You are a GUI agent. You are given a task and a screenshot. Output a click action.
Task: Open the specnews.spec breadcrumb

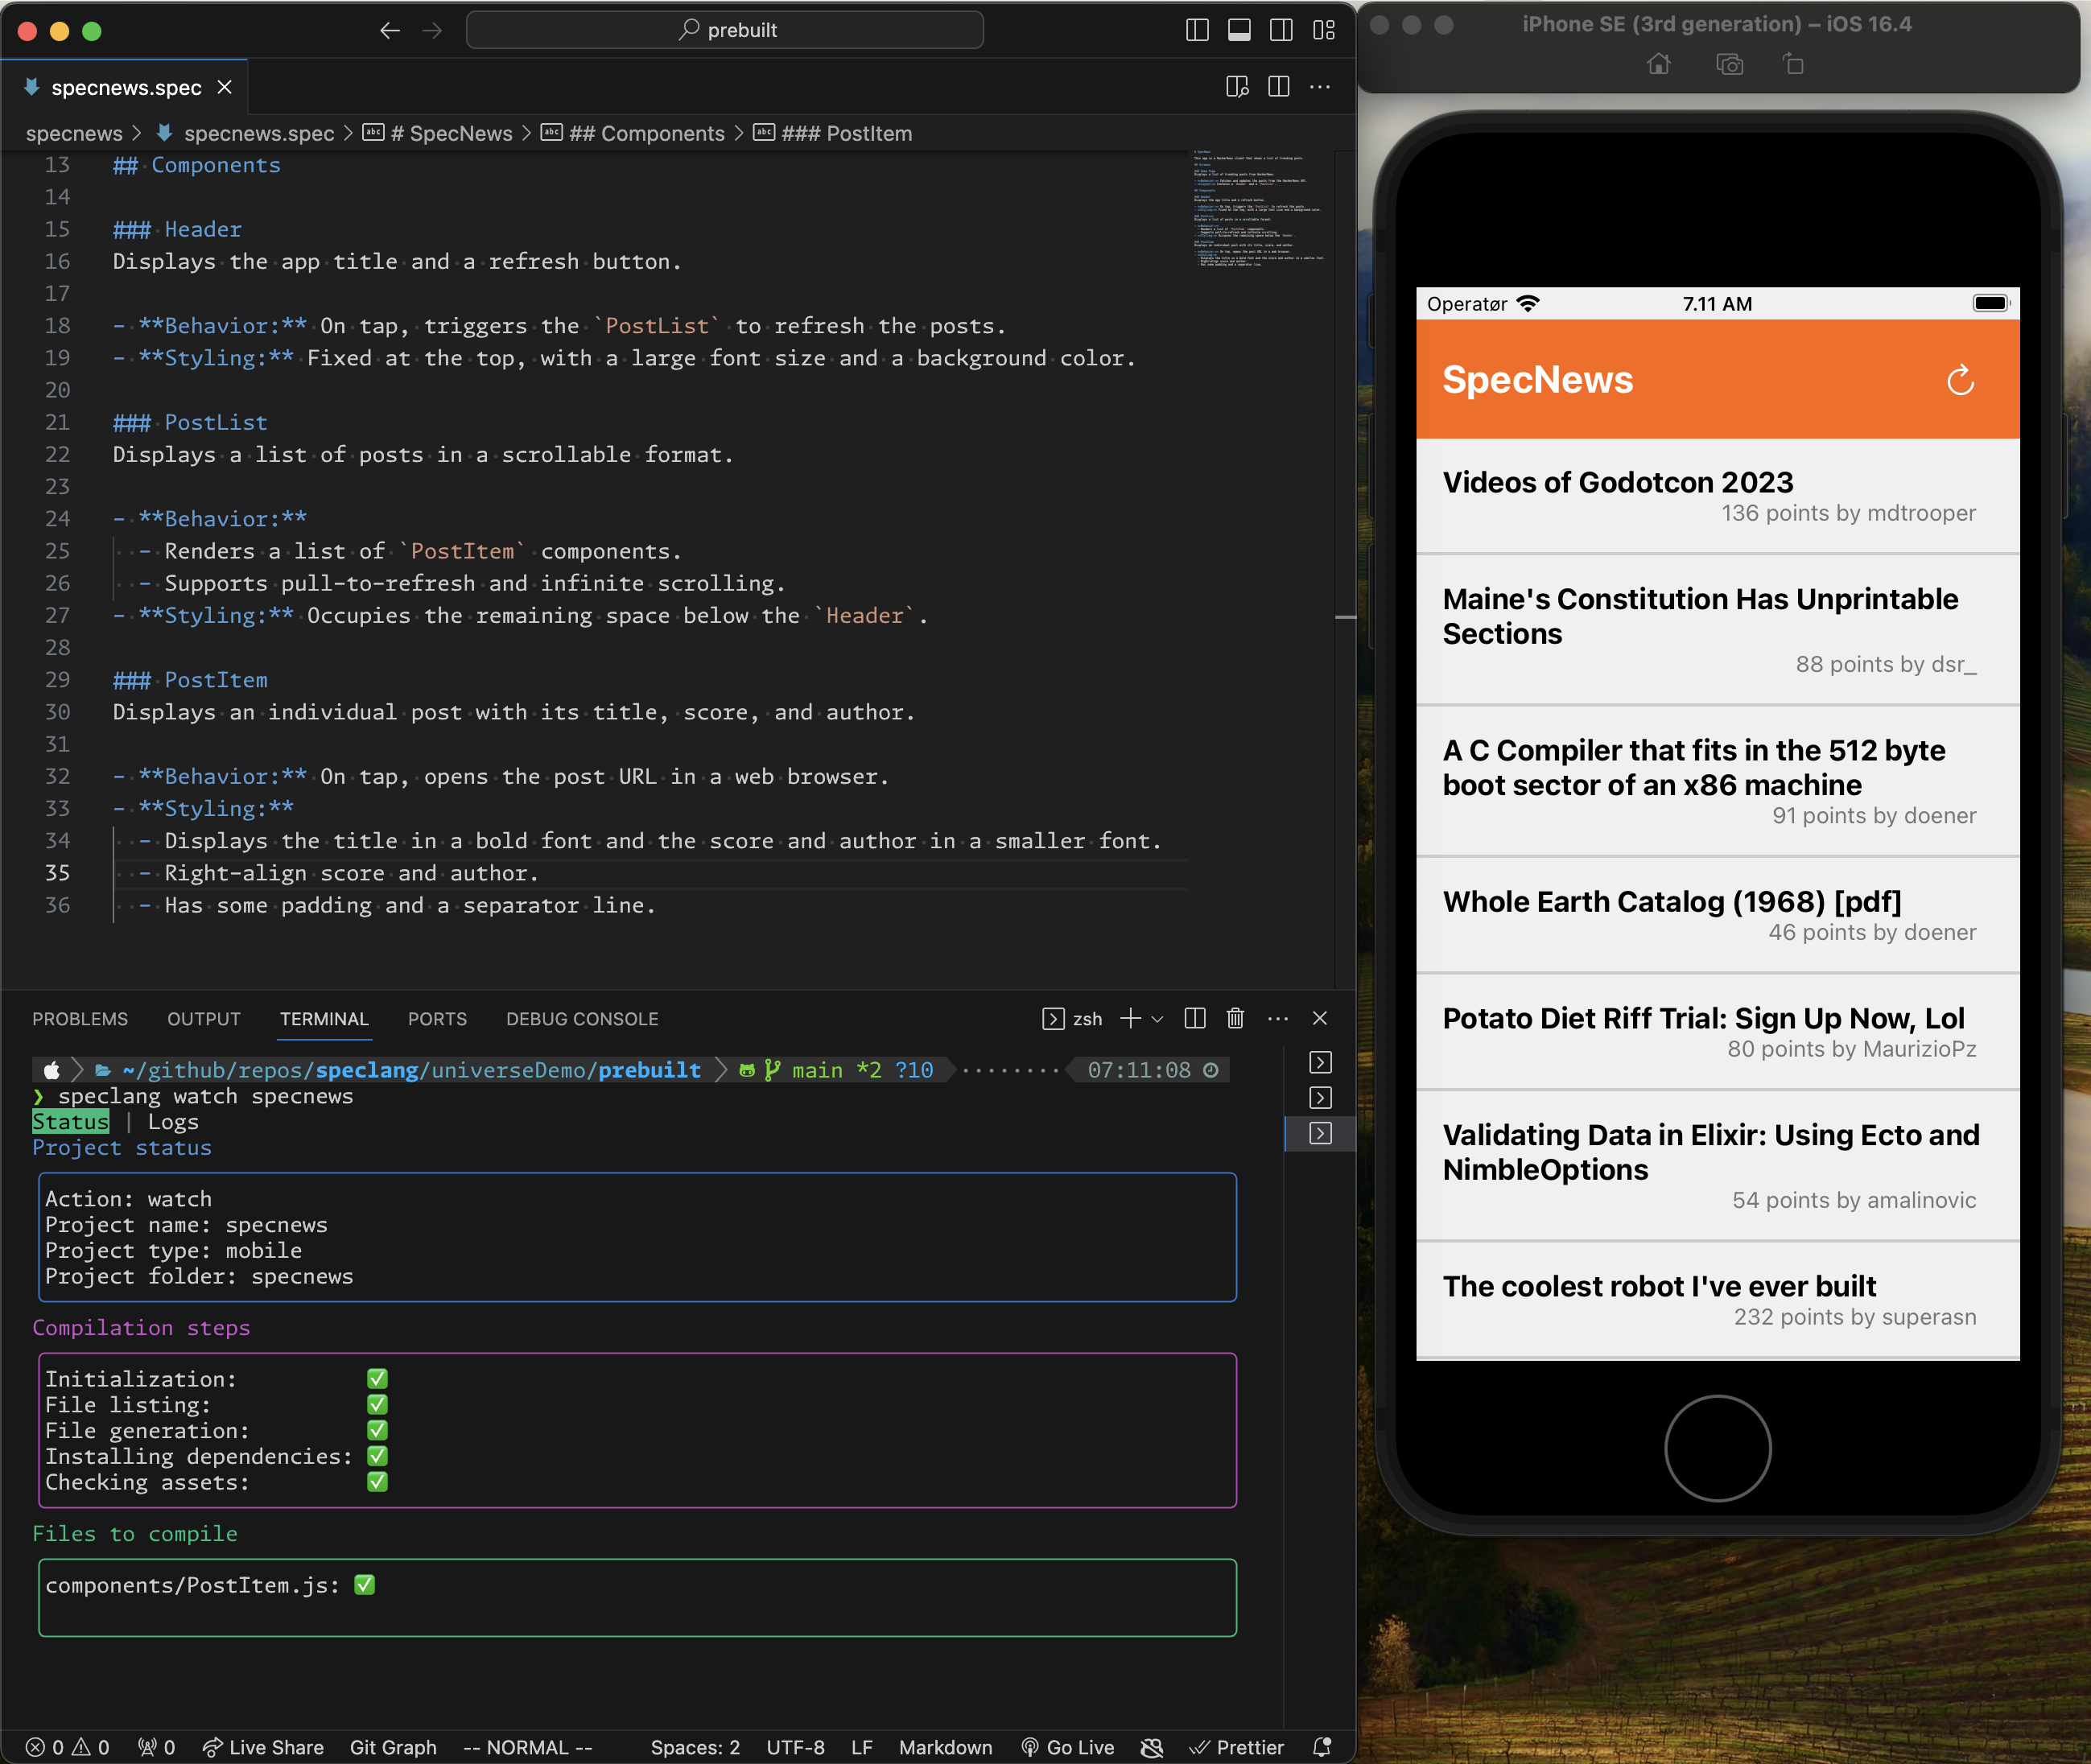point(246,133)
